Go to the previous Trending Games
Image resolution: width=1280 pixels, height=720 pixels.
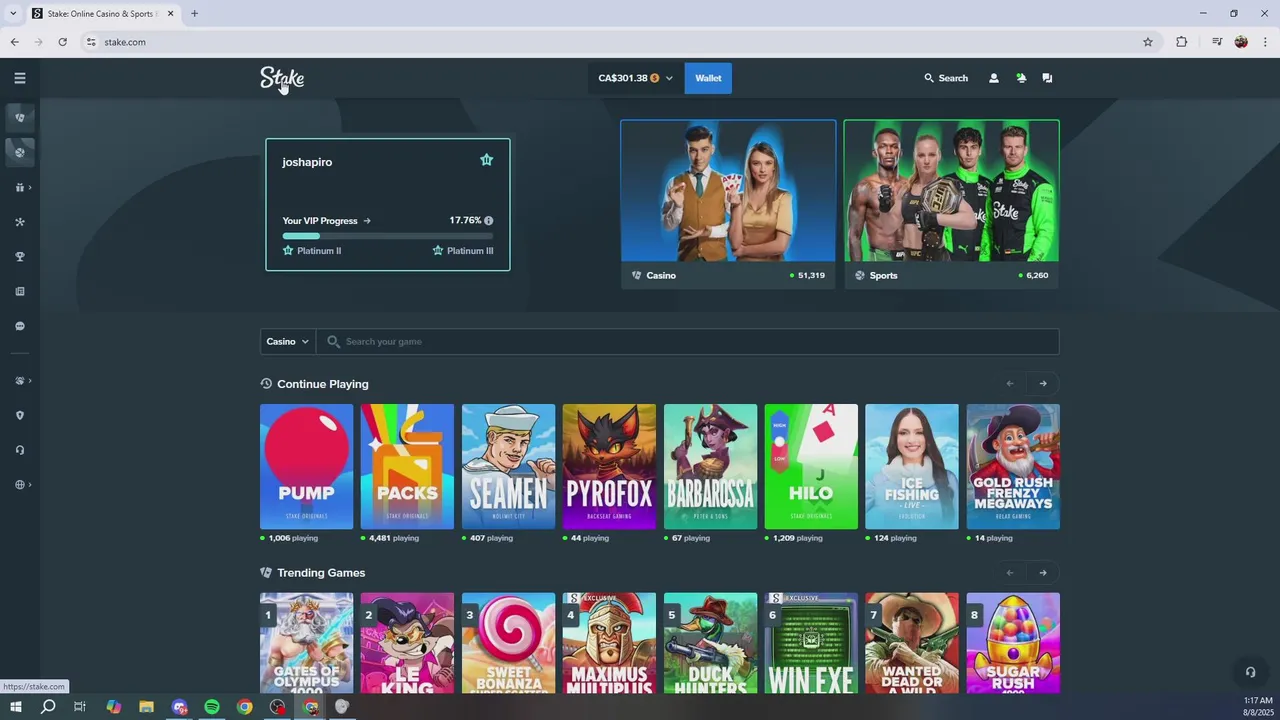tap(1010, 573)
